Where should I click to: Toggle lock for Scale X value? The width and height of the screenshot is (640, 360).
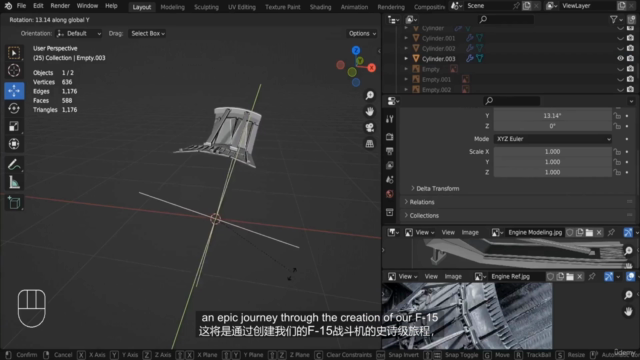coord(617,152)
